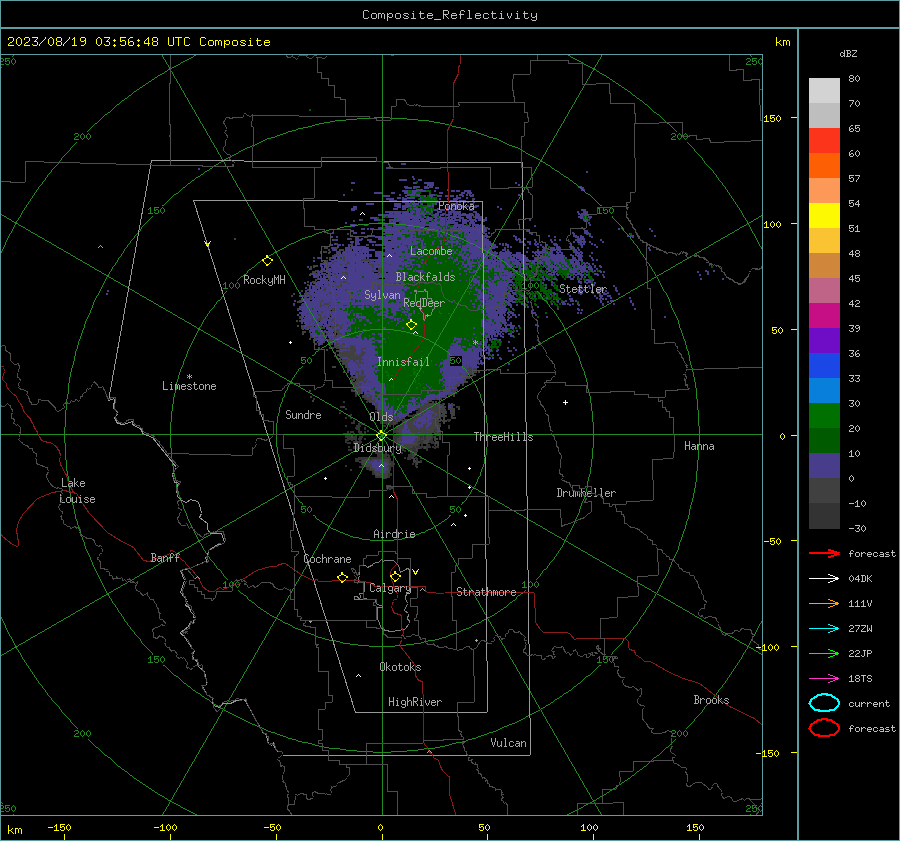This screenshot has height=841, width=900.
Task: Select the cyan 27ZW arrow icon
Action: (x=824, y=629)
